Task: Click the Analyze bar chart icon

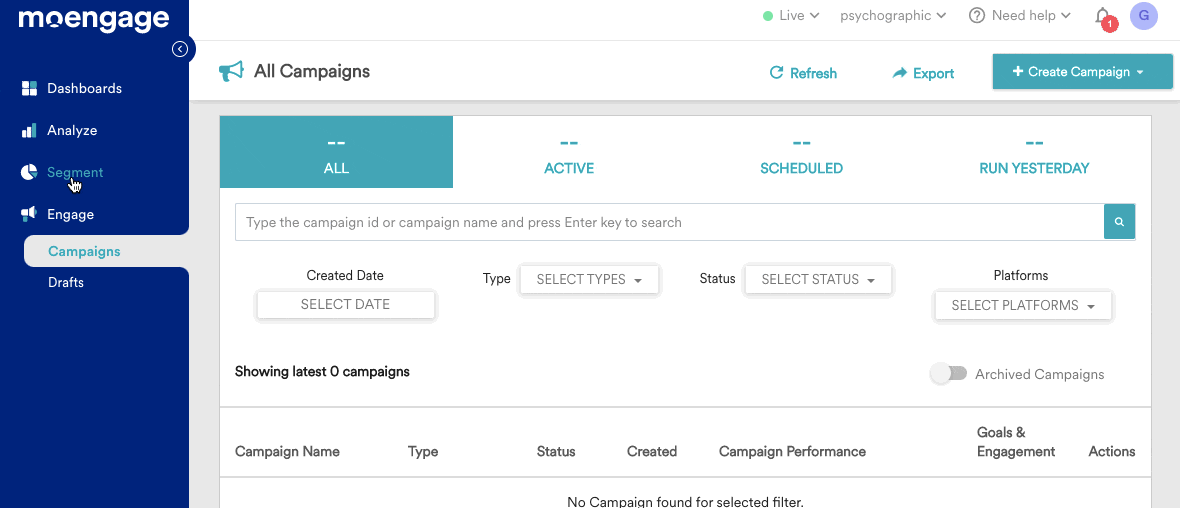Action: (x=29, y=131)
